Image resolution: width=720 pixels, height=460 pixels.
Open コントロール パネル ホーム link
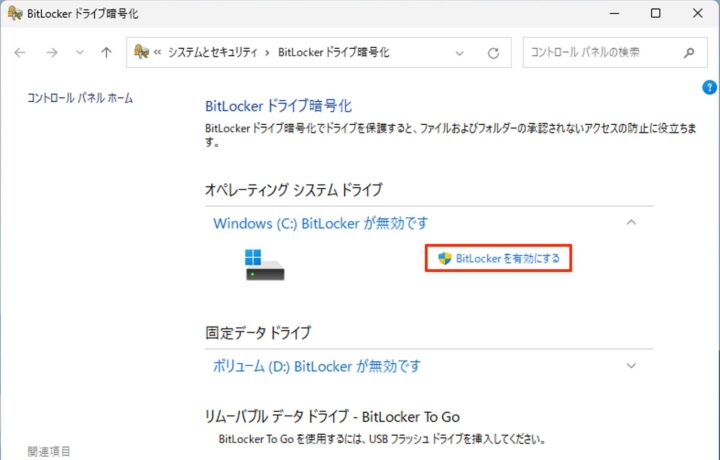click(80, 98)
